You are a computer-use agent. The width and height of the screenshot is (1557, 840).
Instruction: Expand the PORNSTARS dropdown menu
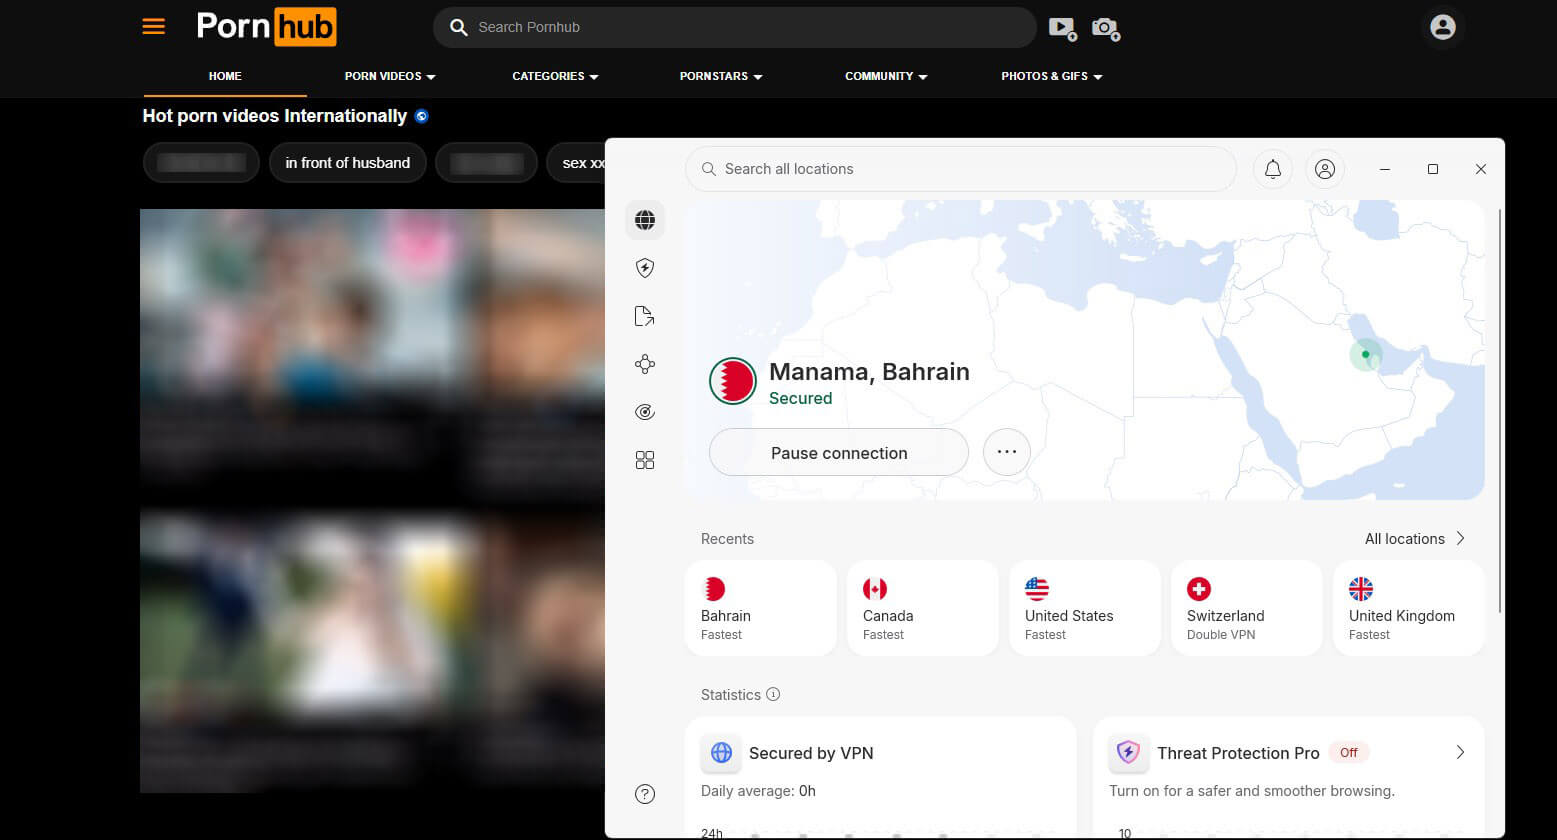coord(721,76)
